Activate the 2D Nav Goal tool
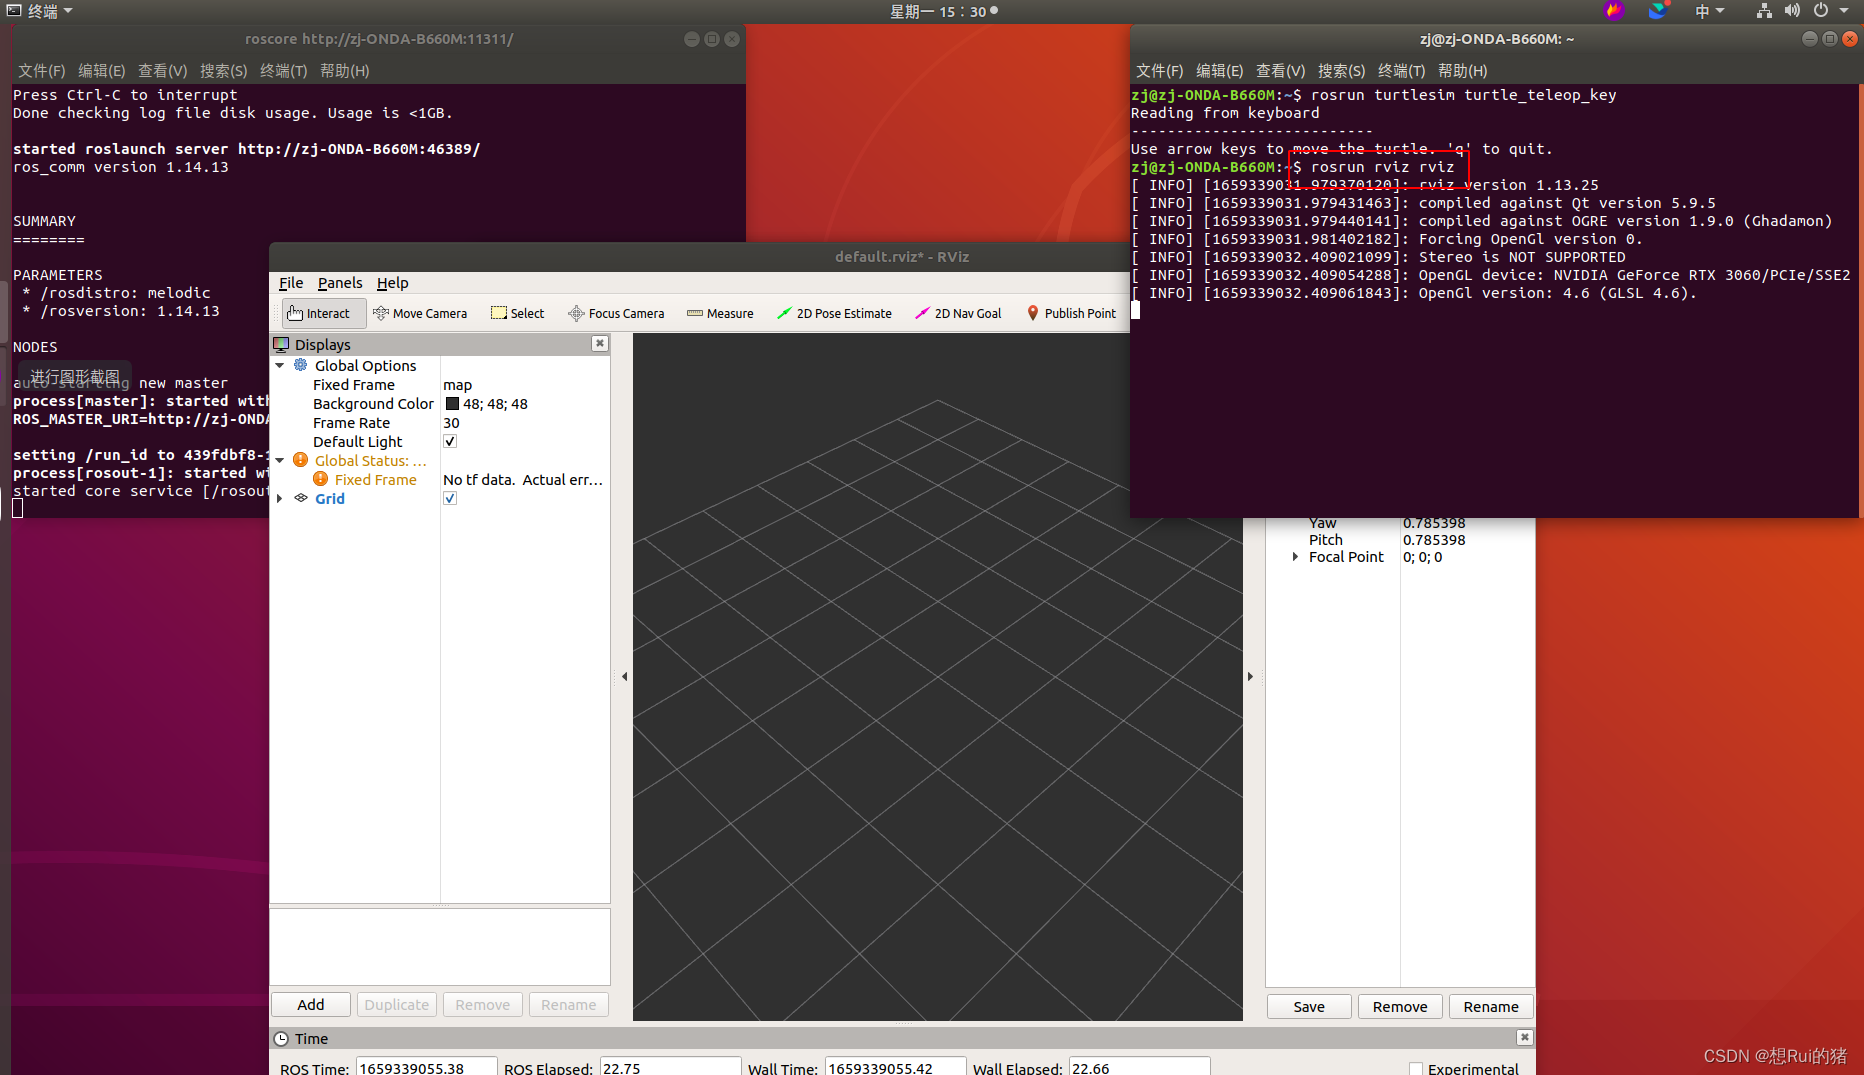1864x1075 pixels. 958,313
